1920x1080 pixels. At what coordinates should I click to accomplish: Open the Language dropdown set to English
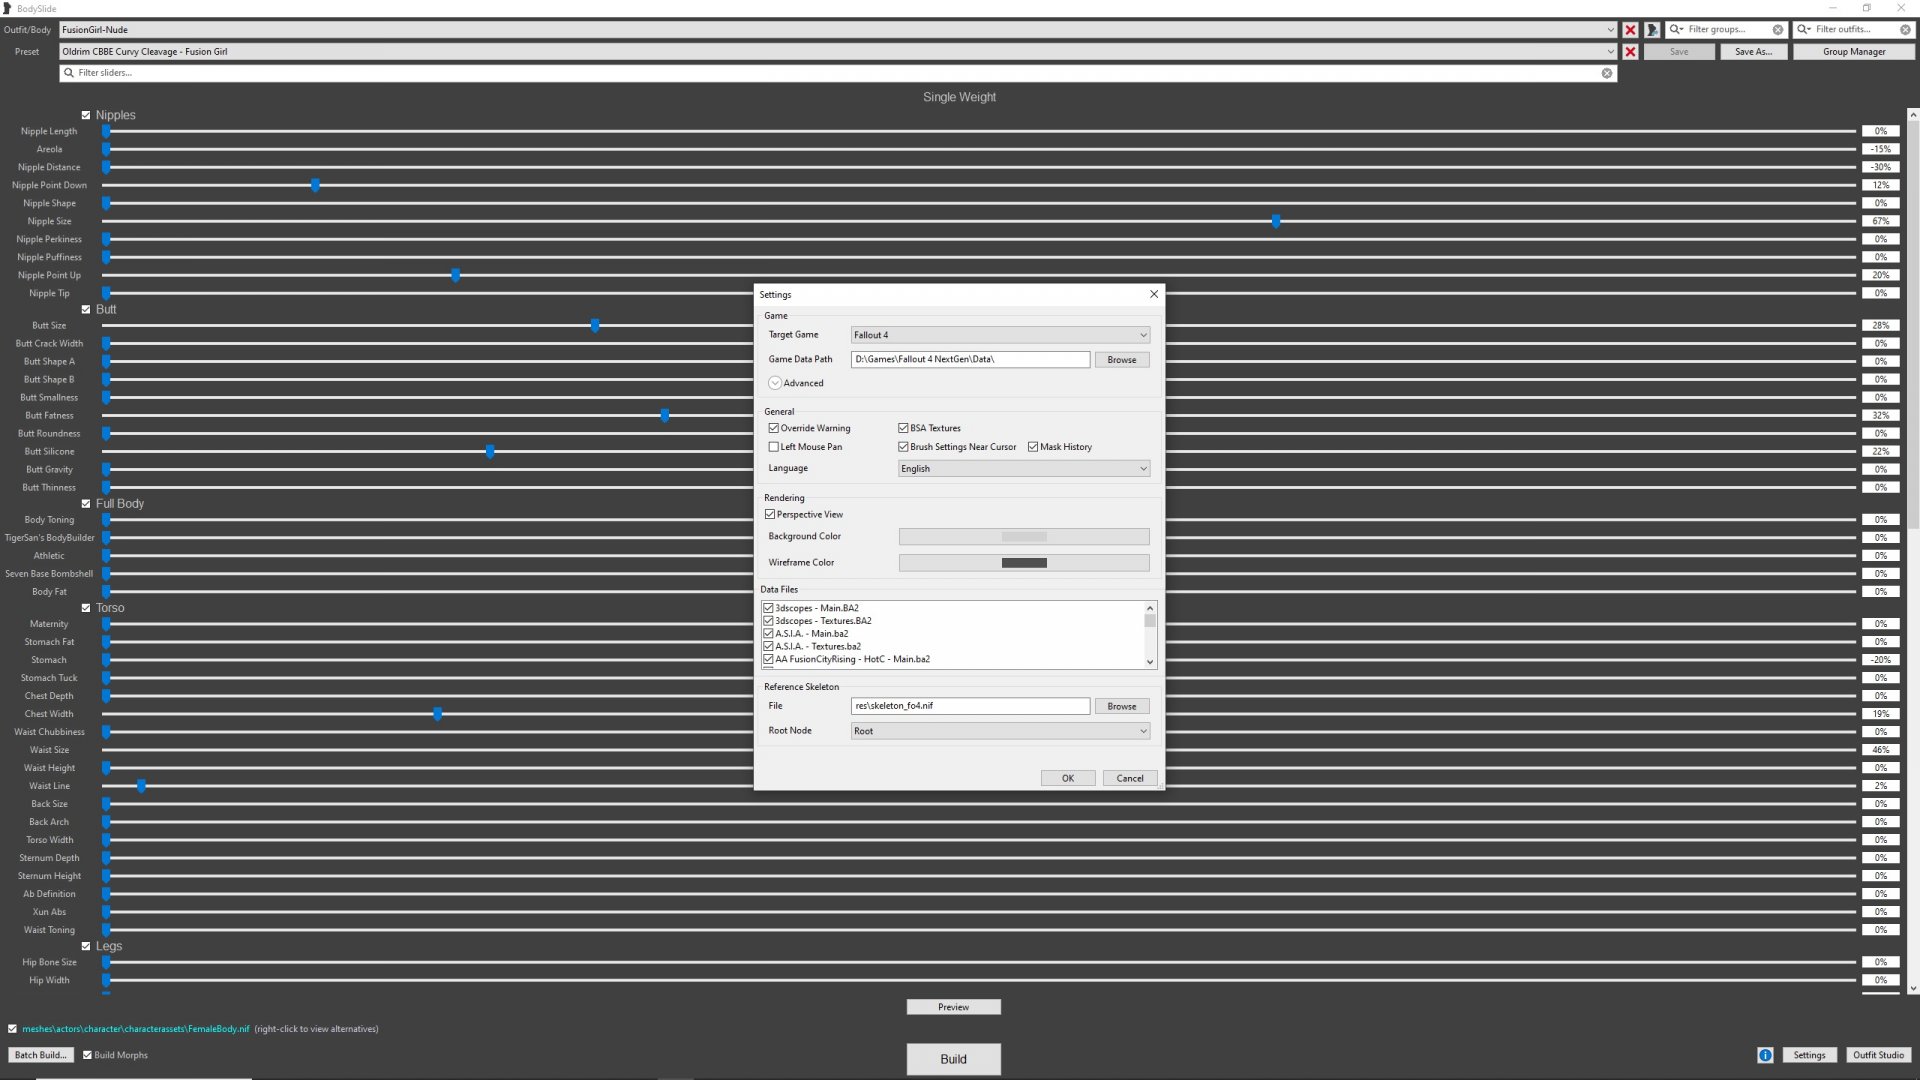[1024, 468]
